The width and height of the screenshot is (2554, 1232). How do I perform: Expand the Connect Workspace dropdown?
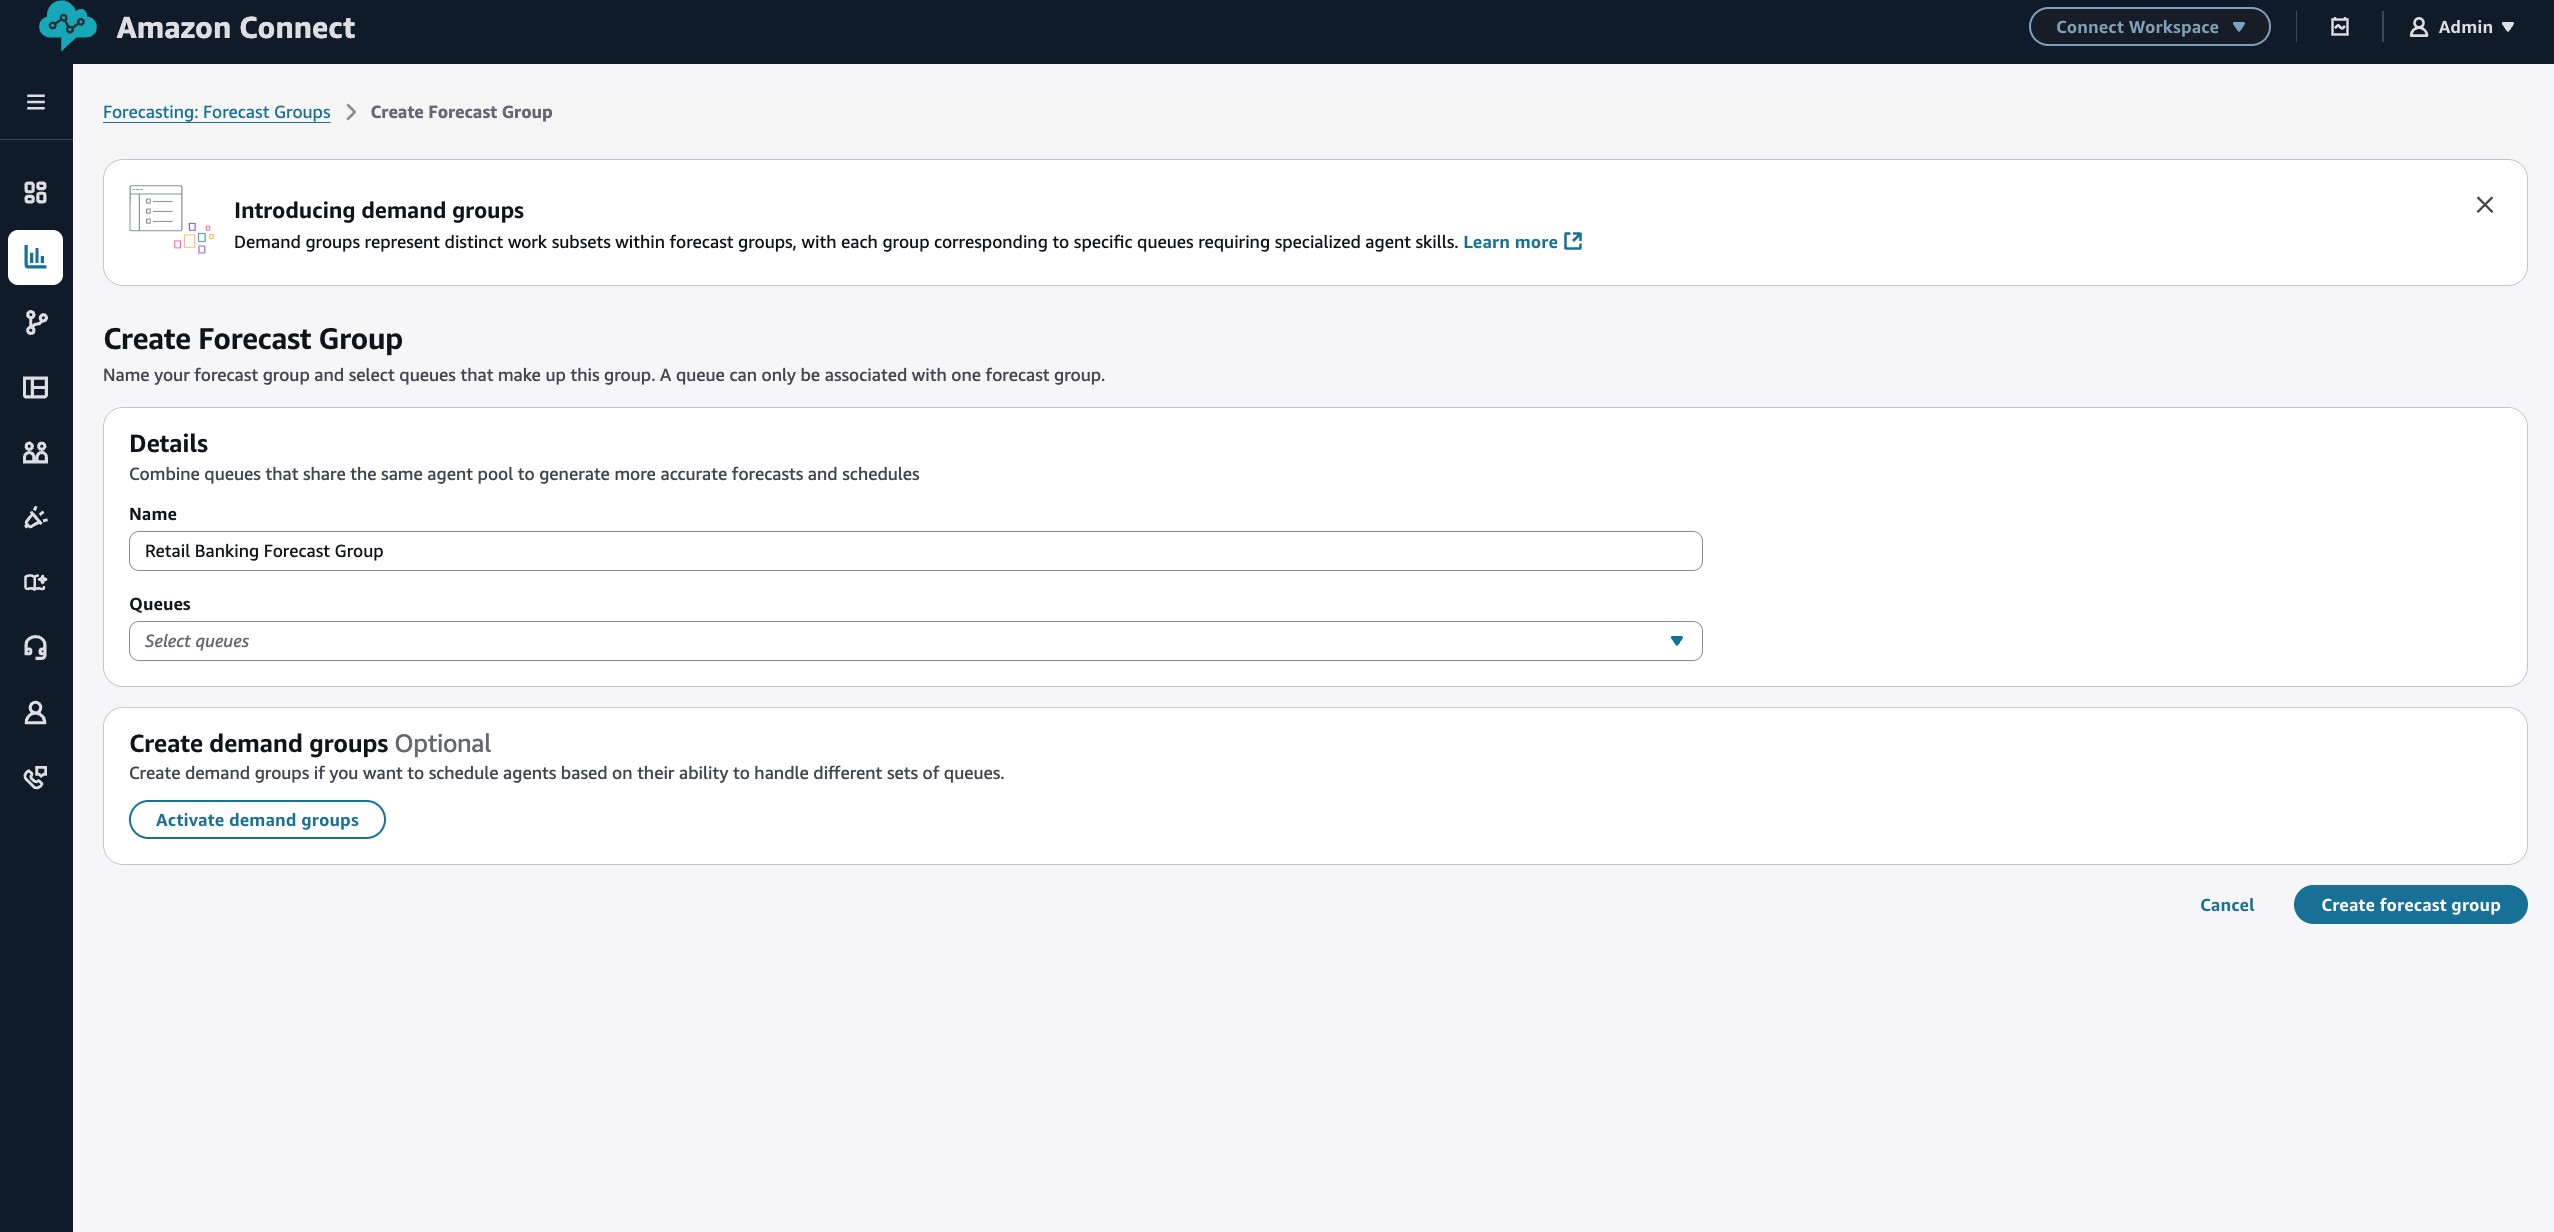tap(2149, 27)
